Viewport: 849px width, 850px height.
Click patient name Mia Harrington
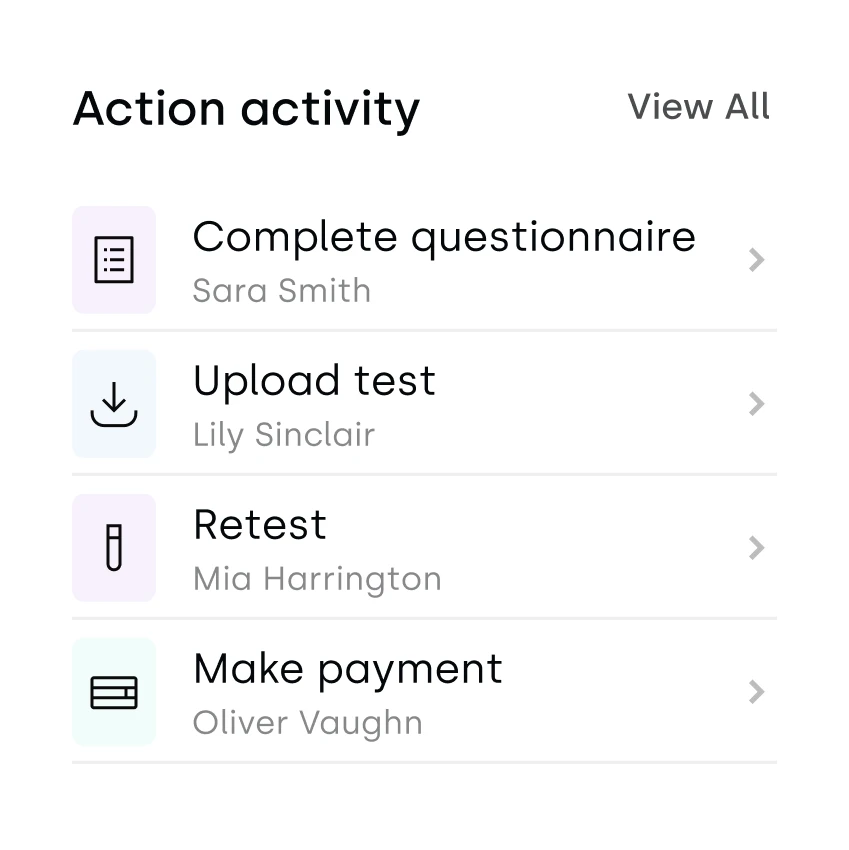[317, 579]
